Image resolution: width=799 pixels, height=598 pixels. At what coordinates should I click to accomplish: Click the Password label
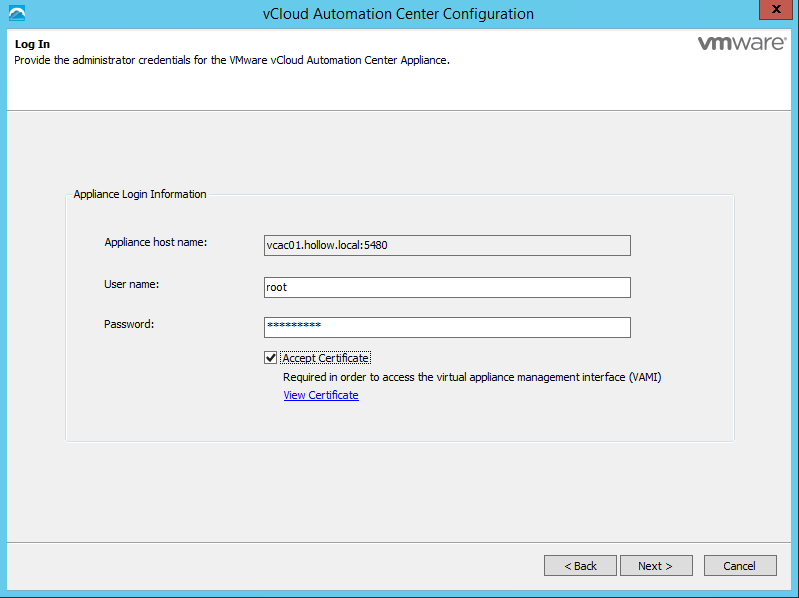tap(129, 324)
